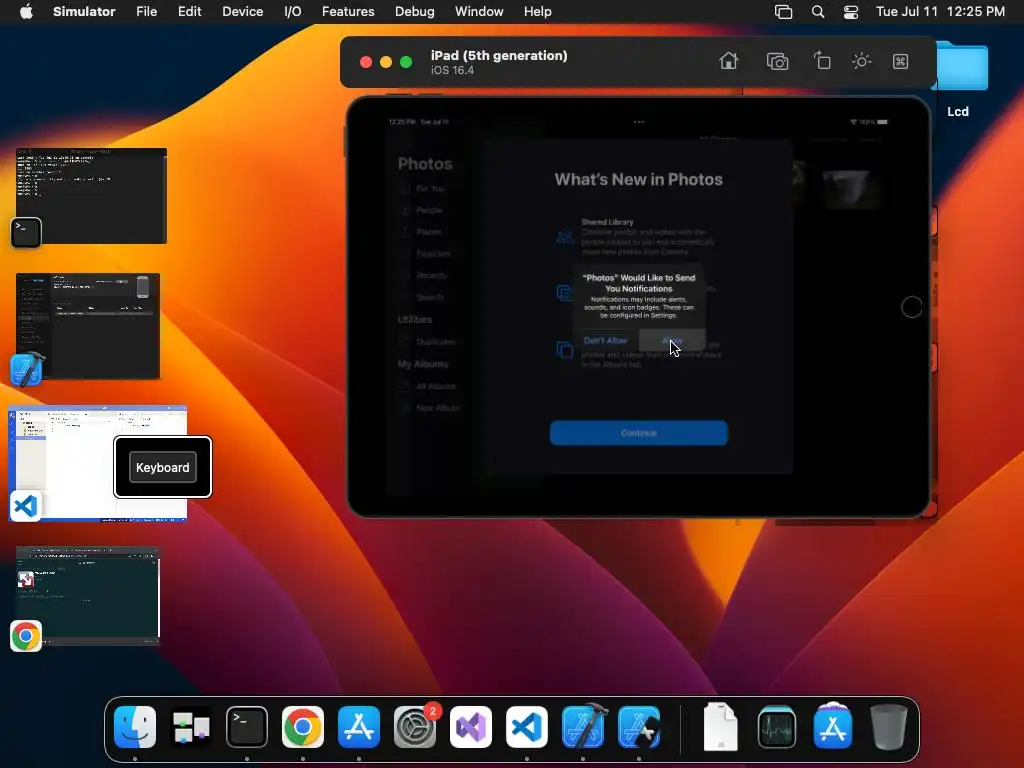Click the simulator Home button icon
The width and height of the screenshot is (1024, 768).
[x=729, y=61]
